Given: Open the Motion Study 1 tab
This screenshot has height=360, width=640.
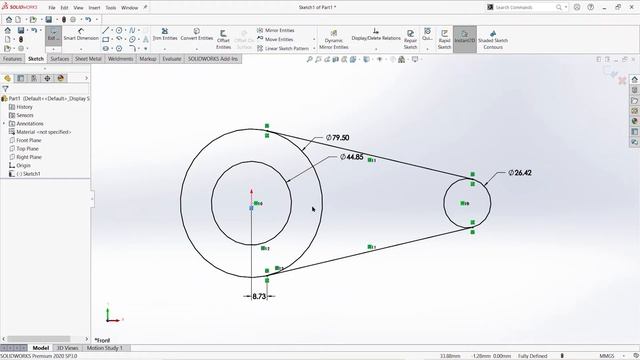Looking at the screenshot, I should pyautogui.click(x=104, y=348).
